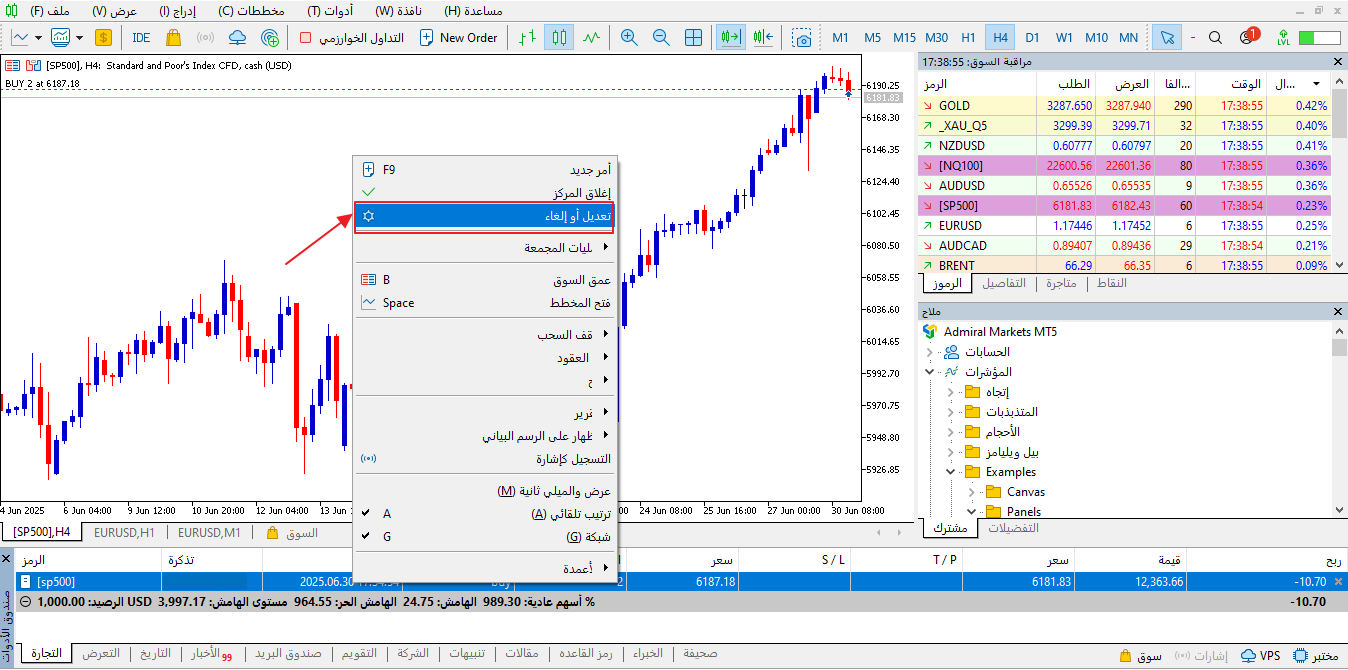Toggle chart shift from right edge
The image size is (1348, 670).
pos(764,37)
